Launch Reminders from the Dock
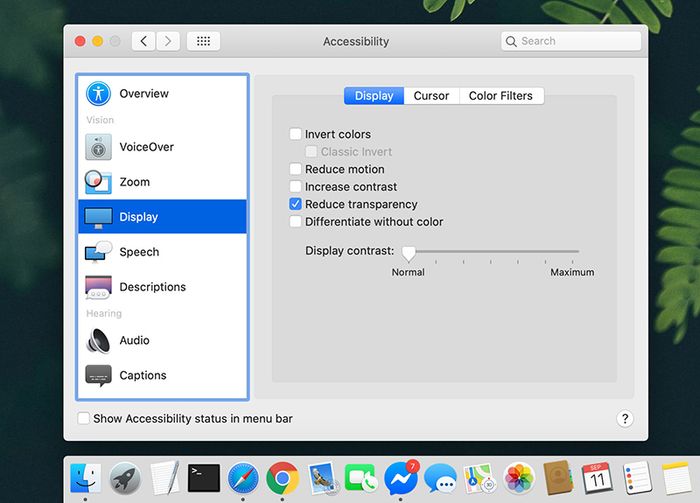Image resolution: width=700 pixels, height=503 pixels. (x=637, y=478)
